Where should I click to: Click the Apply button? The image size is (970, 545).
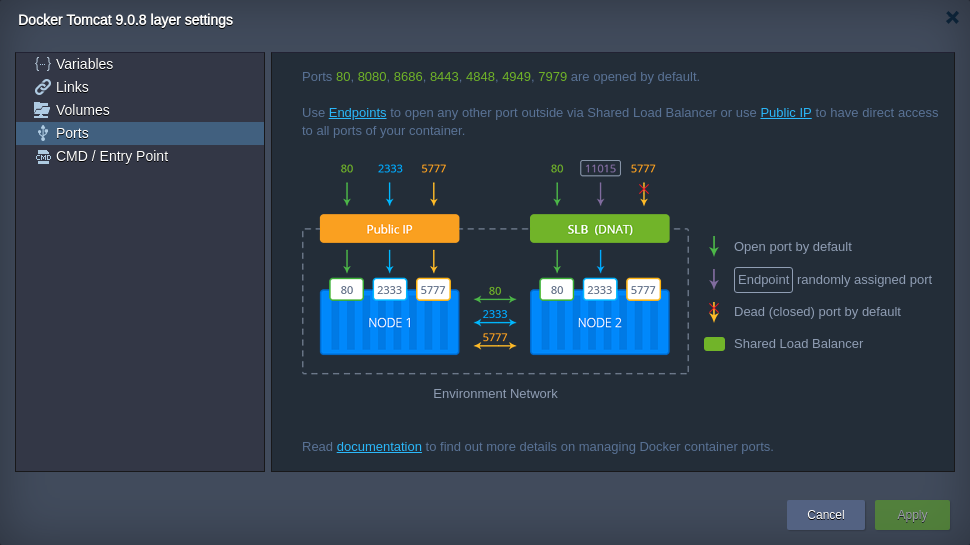[x=912, y=515]
